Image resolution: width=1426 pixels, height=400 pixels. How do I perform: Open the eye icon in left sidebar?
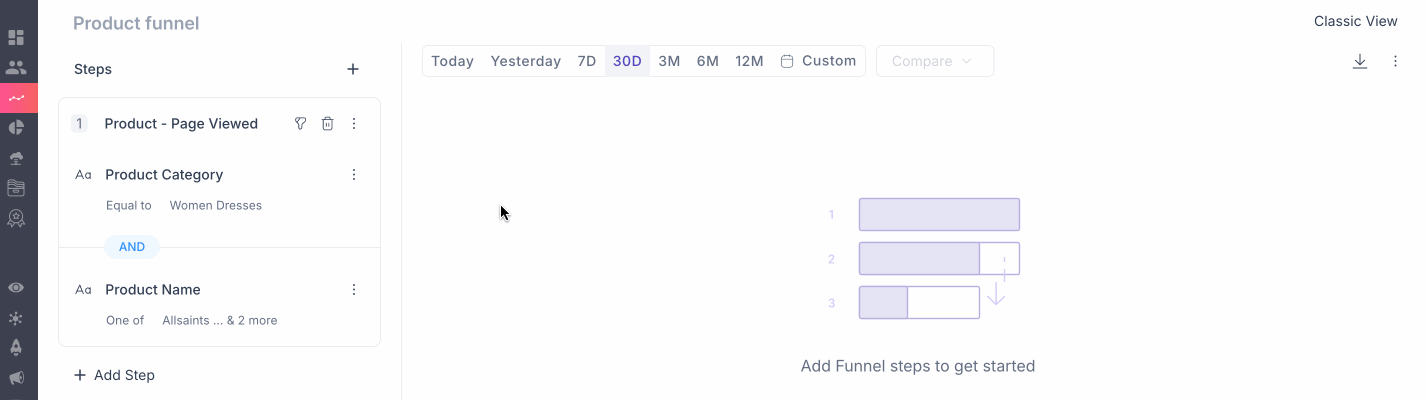(x=16, y=288)
